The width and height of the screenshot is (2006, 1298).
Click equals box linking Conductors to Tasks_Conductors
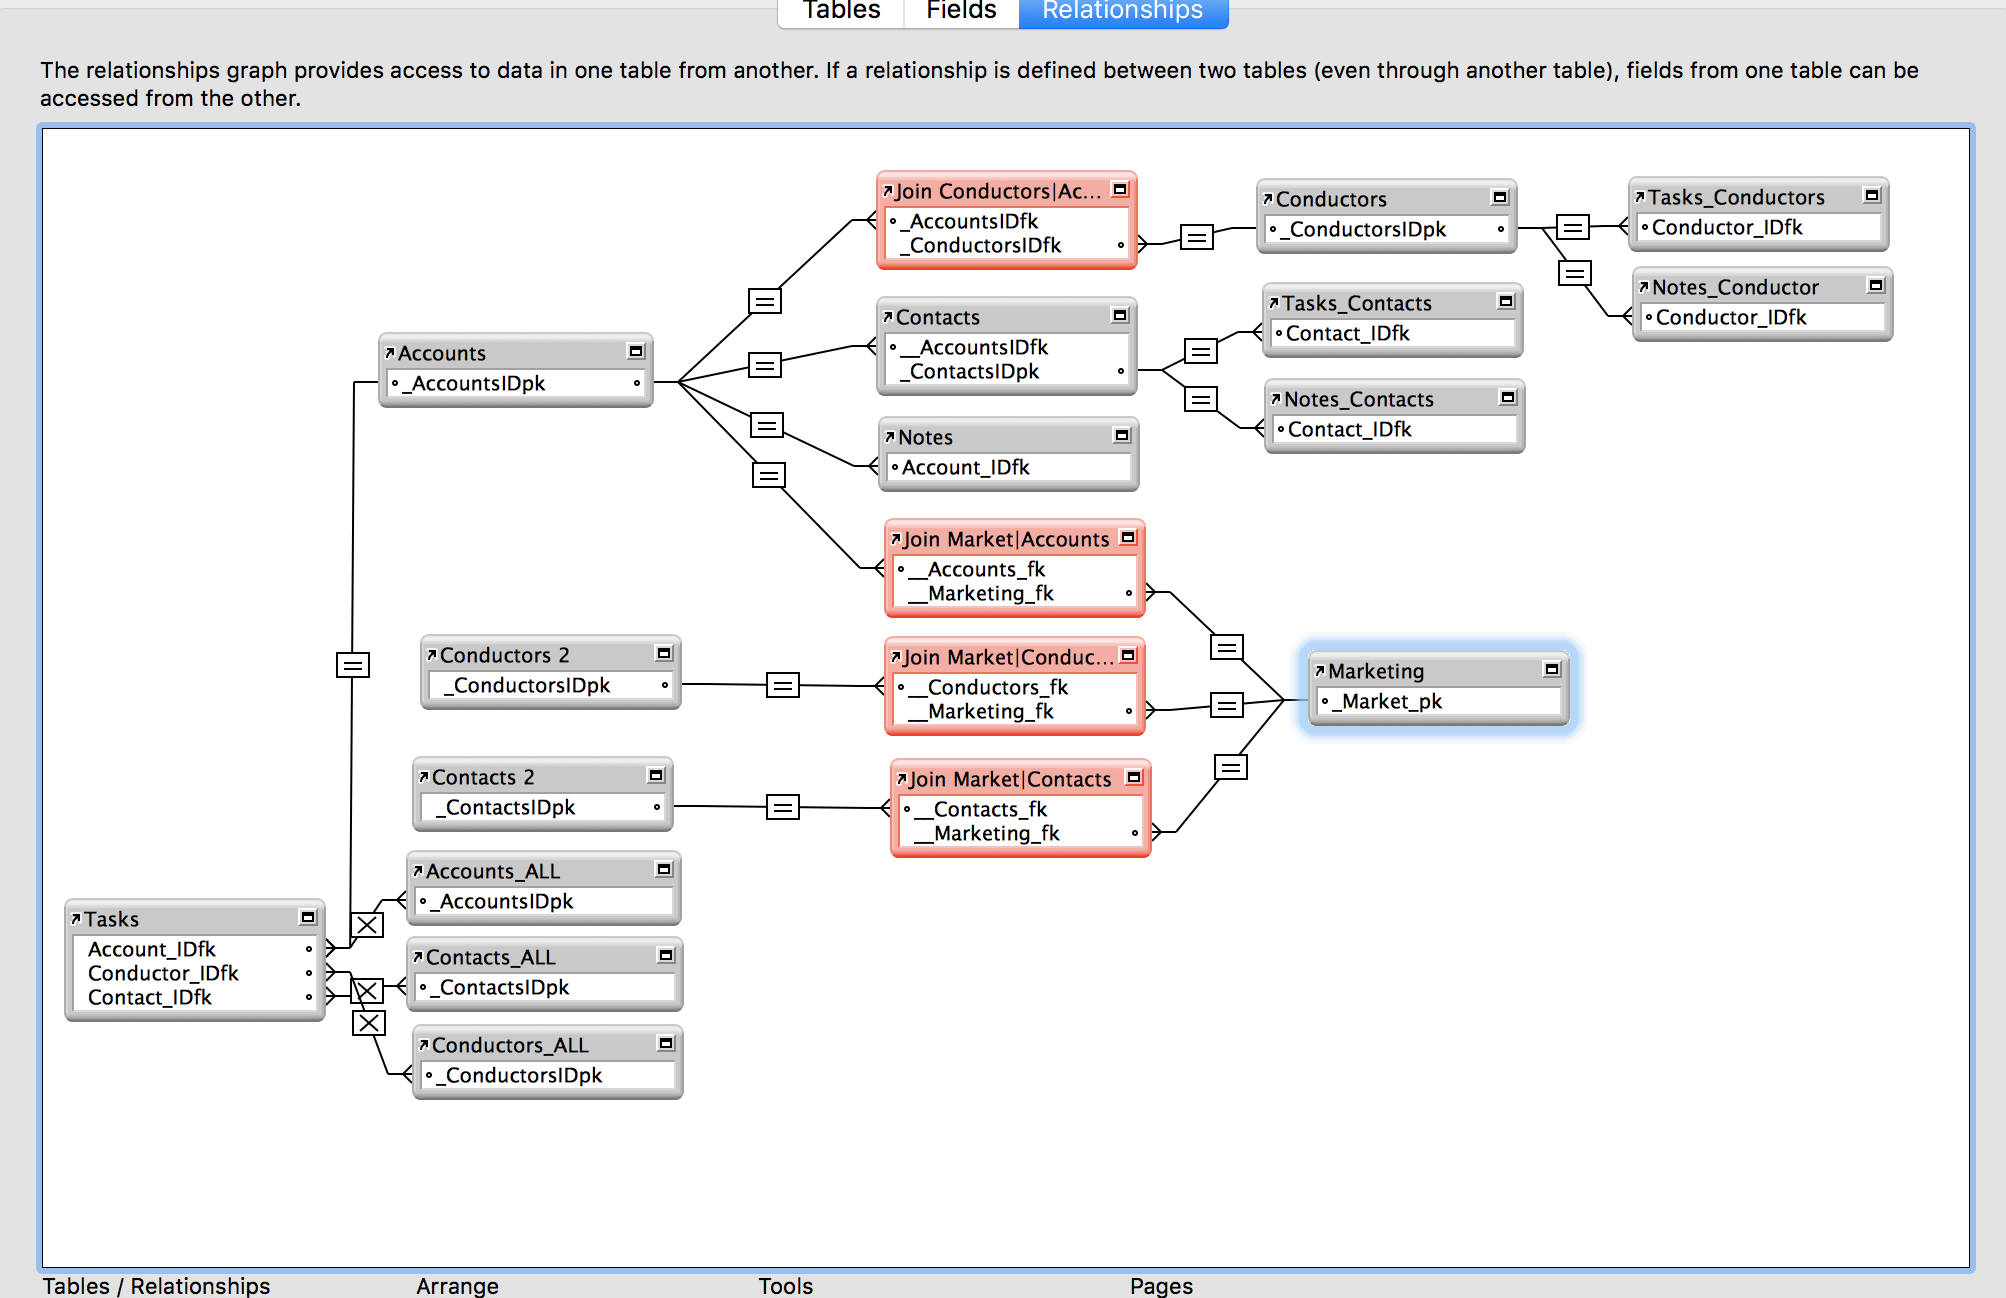(1572, 227)
